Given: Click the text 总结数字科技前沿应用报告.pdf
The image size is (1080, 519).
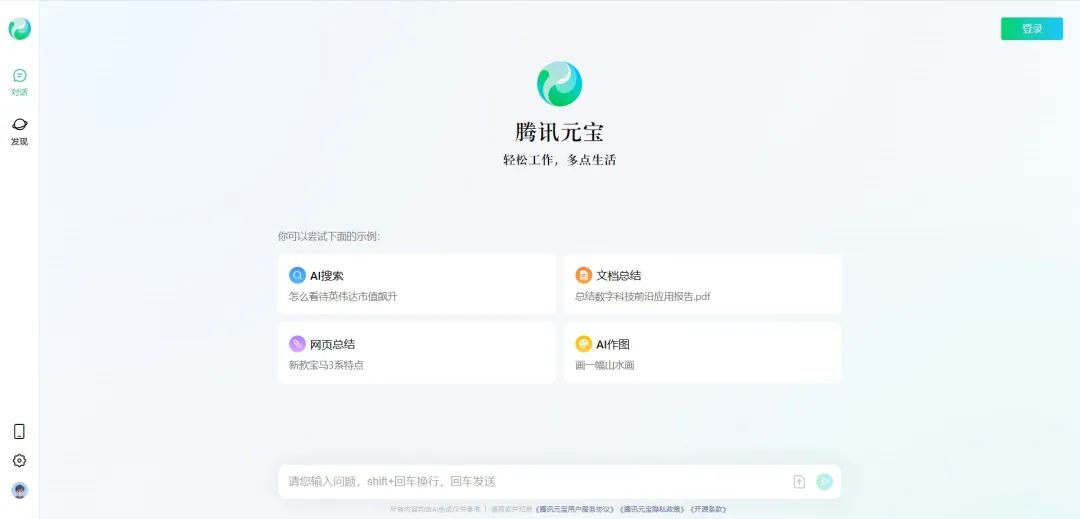Looking at the screenshot, I should 643,297.
